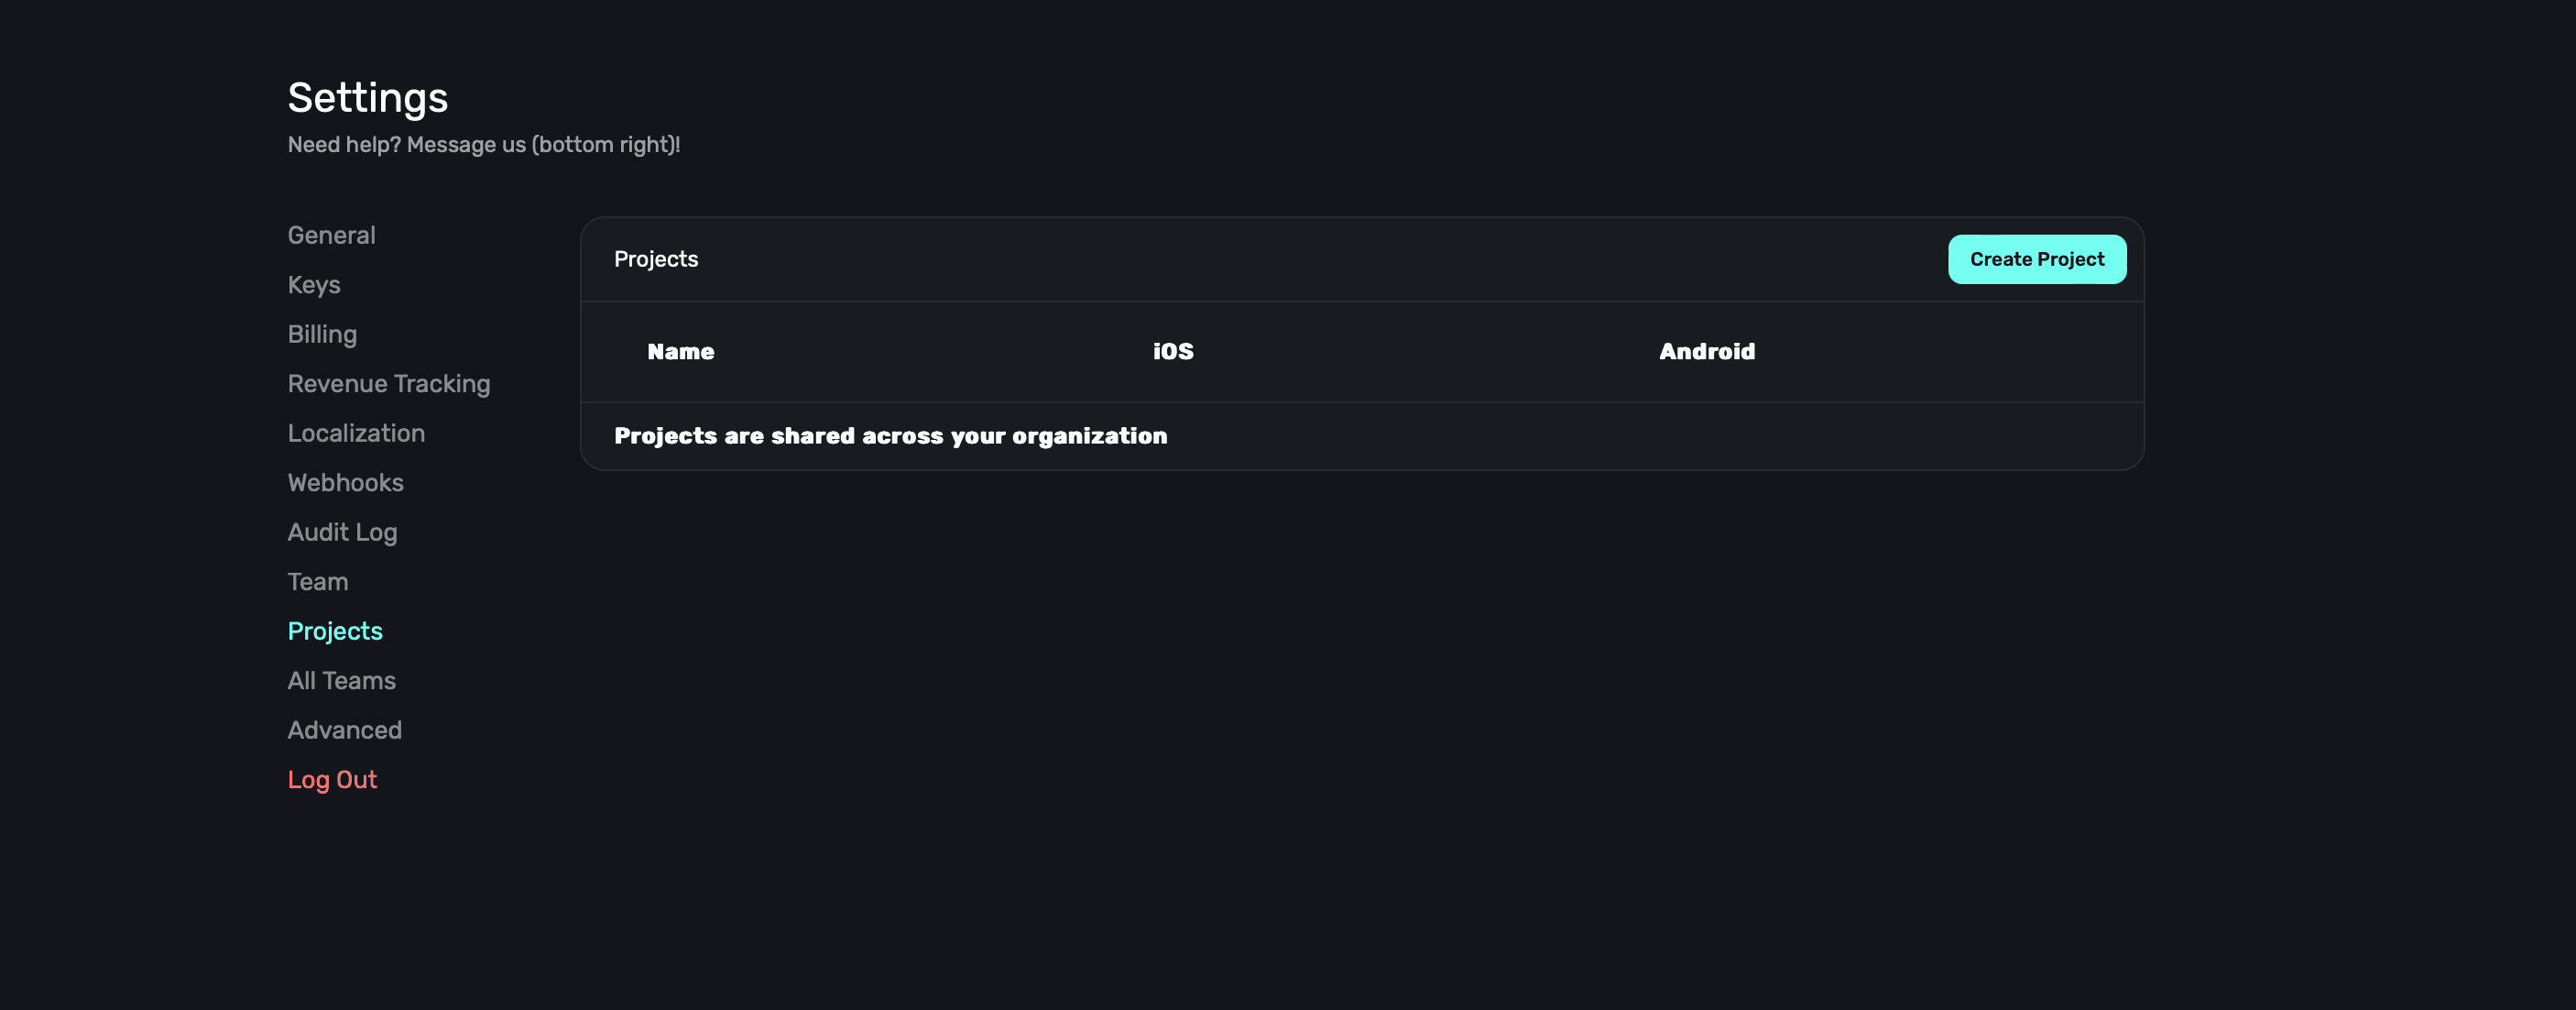Click the Name column header
Image resolution: width=2576 pixels, height=1010 pixels.
coord(680,352)
